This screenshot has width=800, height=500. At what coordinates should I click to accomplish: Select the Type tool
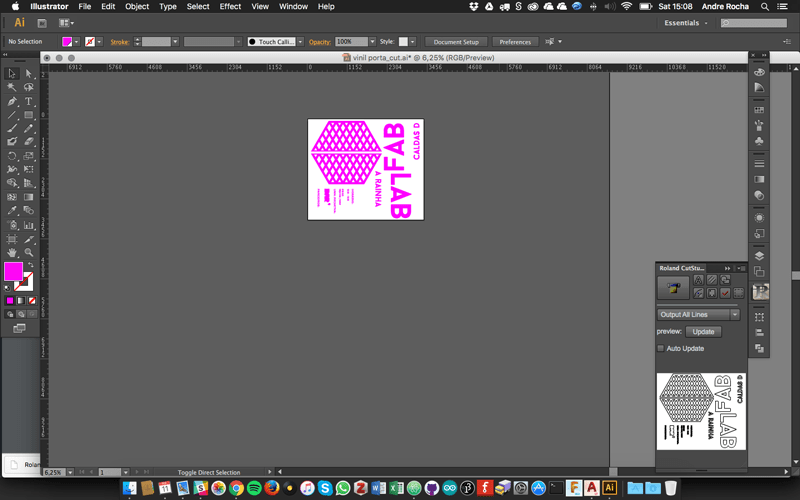pyautogui.click(x=29, y=101)
